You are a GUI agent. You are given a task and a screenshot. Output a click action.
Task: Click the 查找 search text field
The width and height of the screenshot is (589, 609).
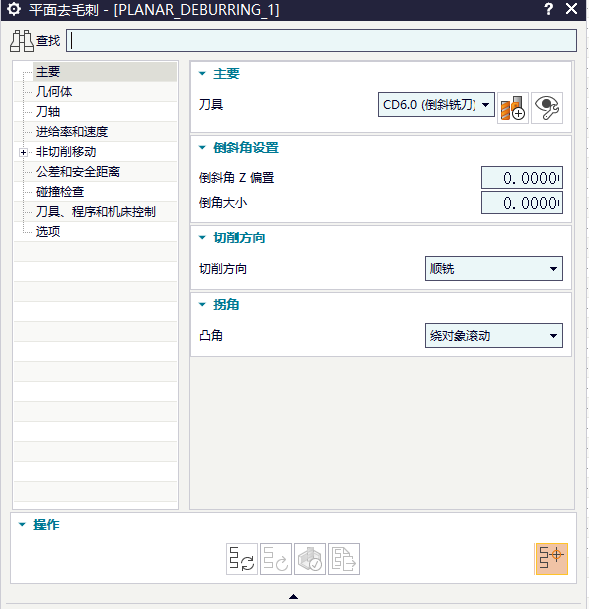click(x=321, y=40)
